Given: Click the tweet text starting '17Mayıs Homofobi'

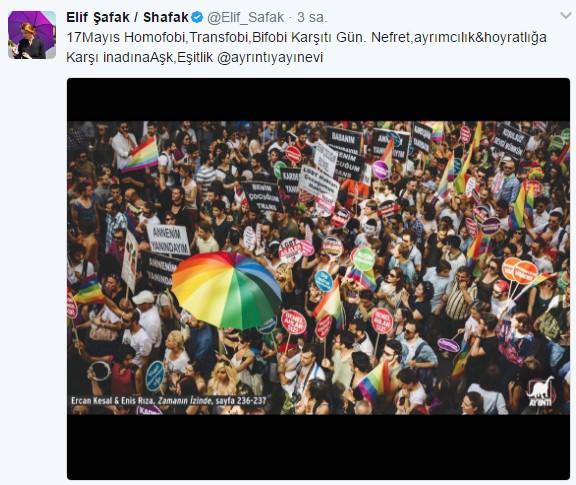Looking at the screenshot, I should tap(306, 47).
